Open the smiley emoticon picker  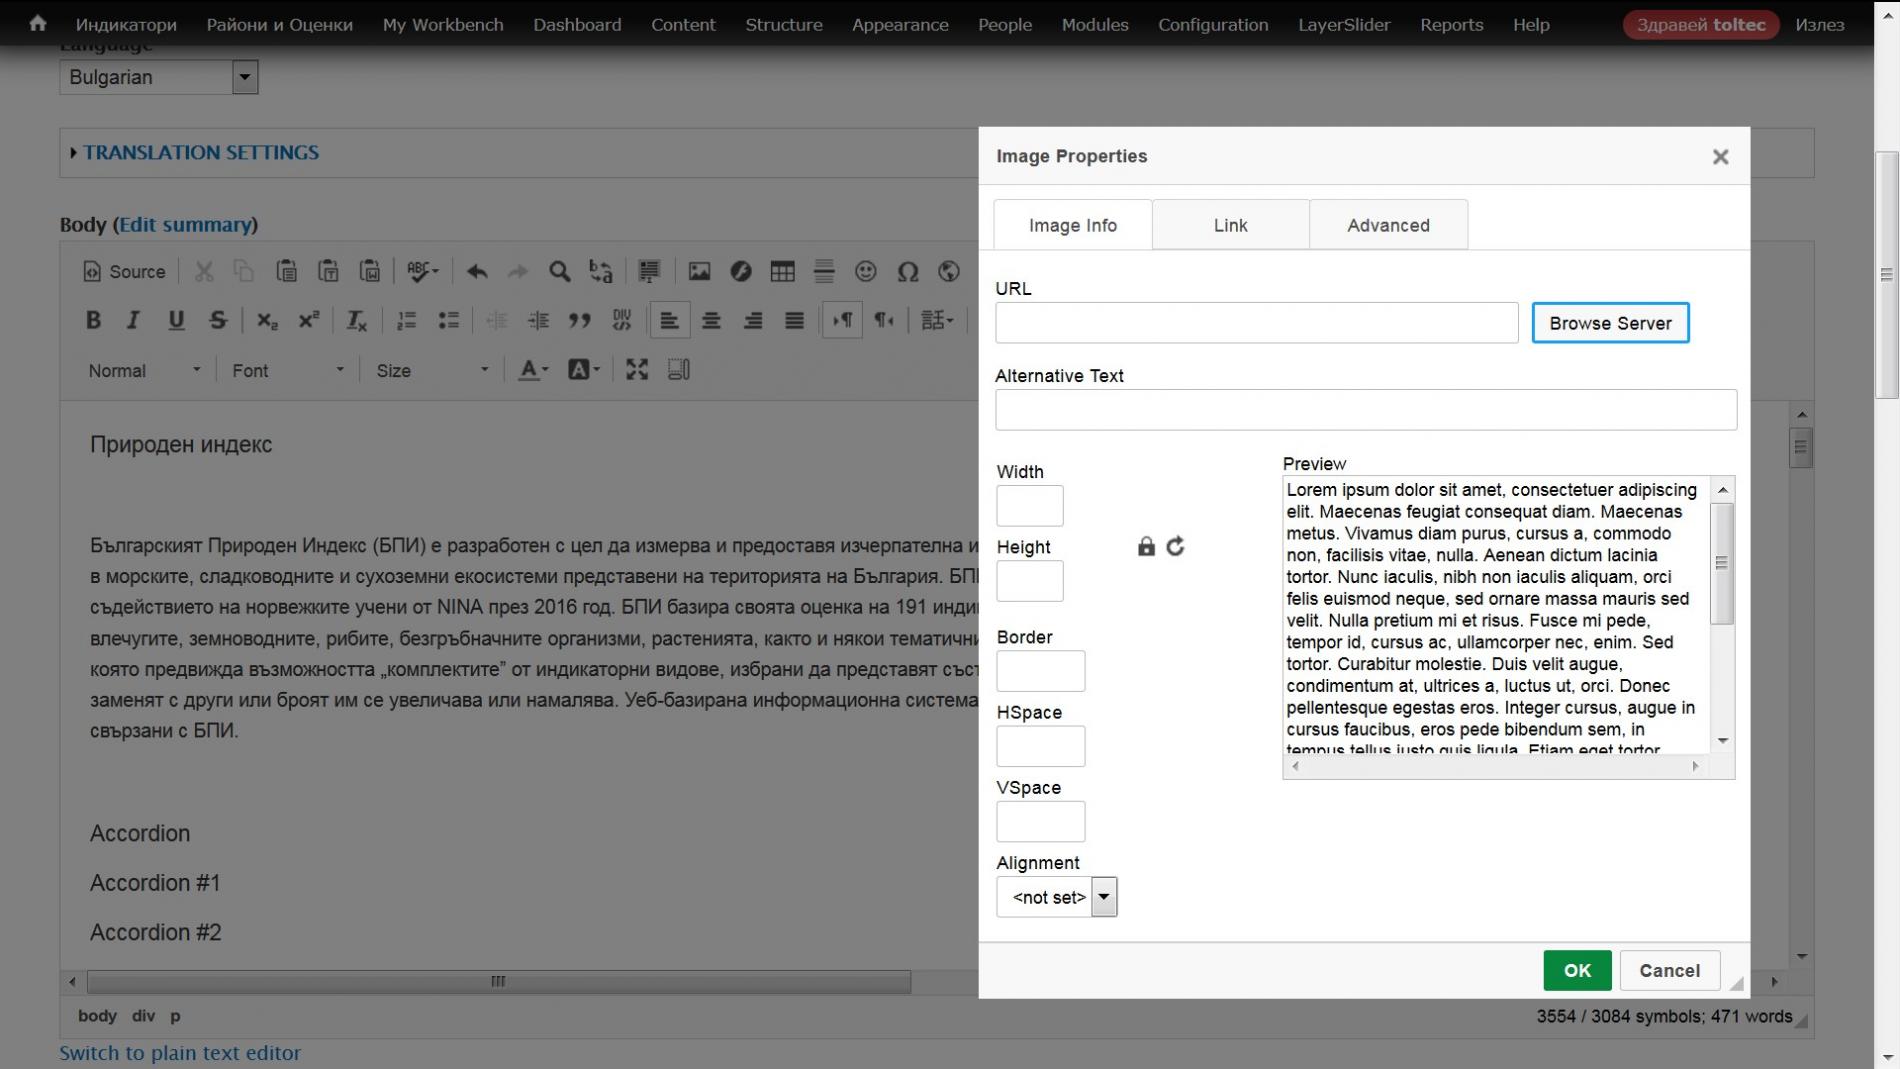point(865,271)
